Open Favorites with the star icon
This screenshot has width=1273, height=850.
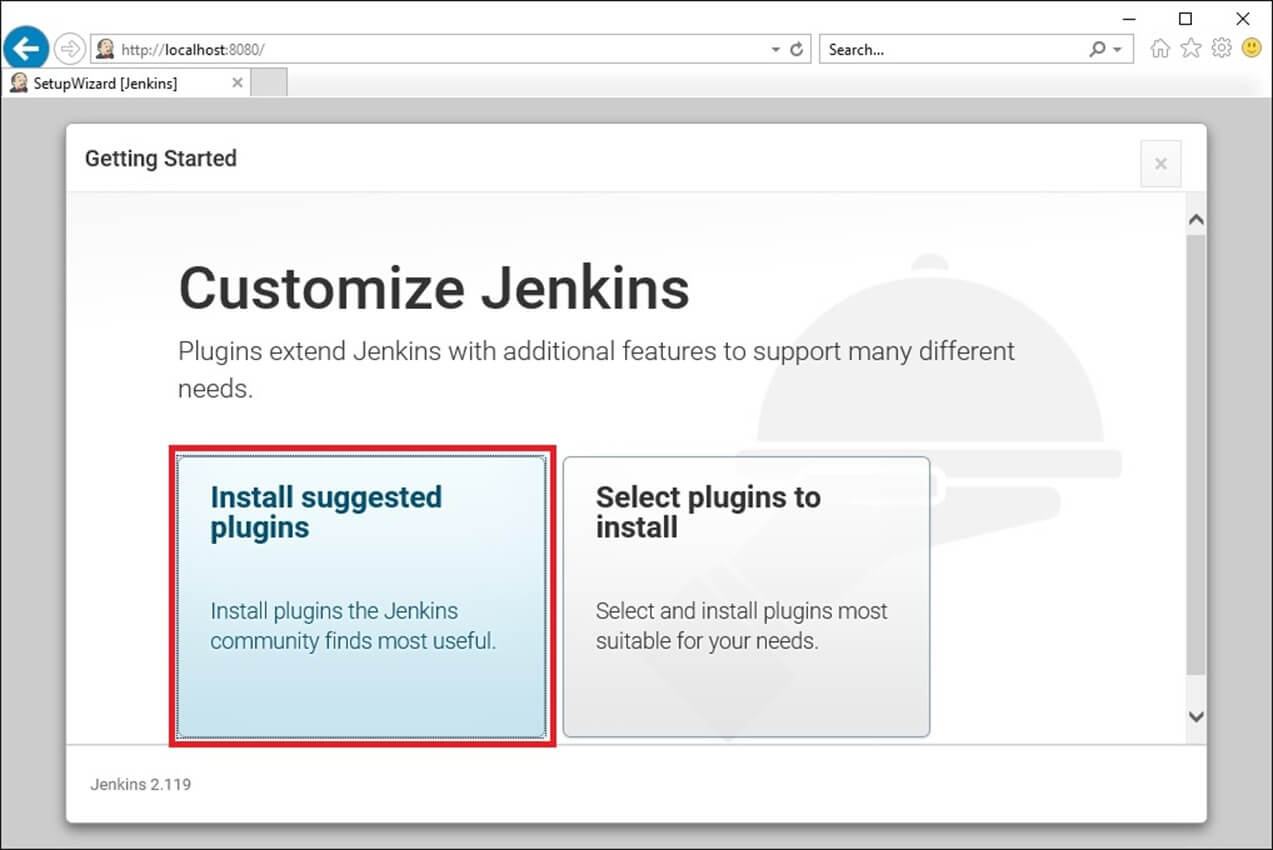point(1190,48)
